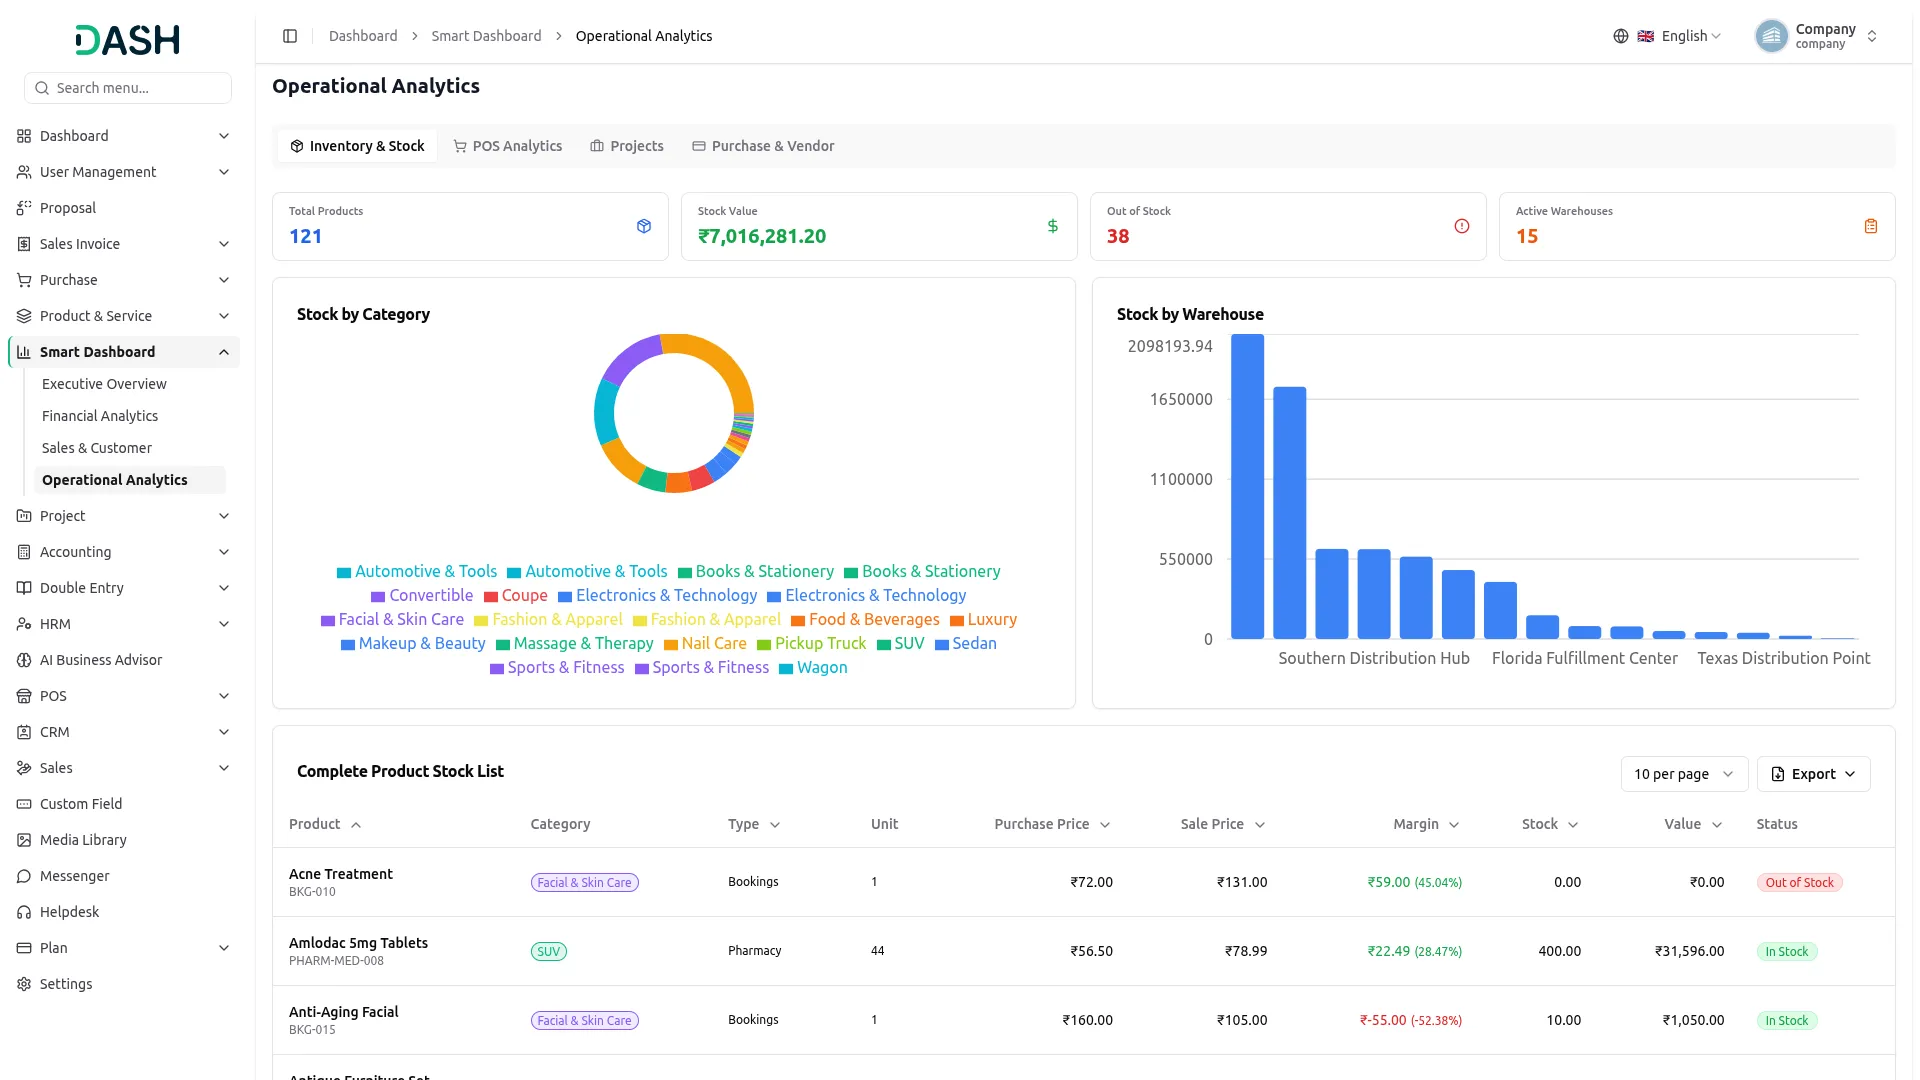Collapse the Smart Dashboard chevron
Viewport: 1920px width, 1080px height.
point(224,352)
